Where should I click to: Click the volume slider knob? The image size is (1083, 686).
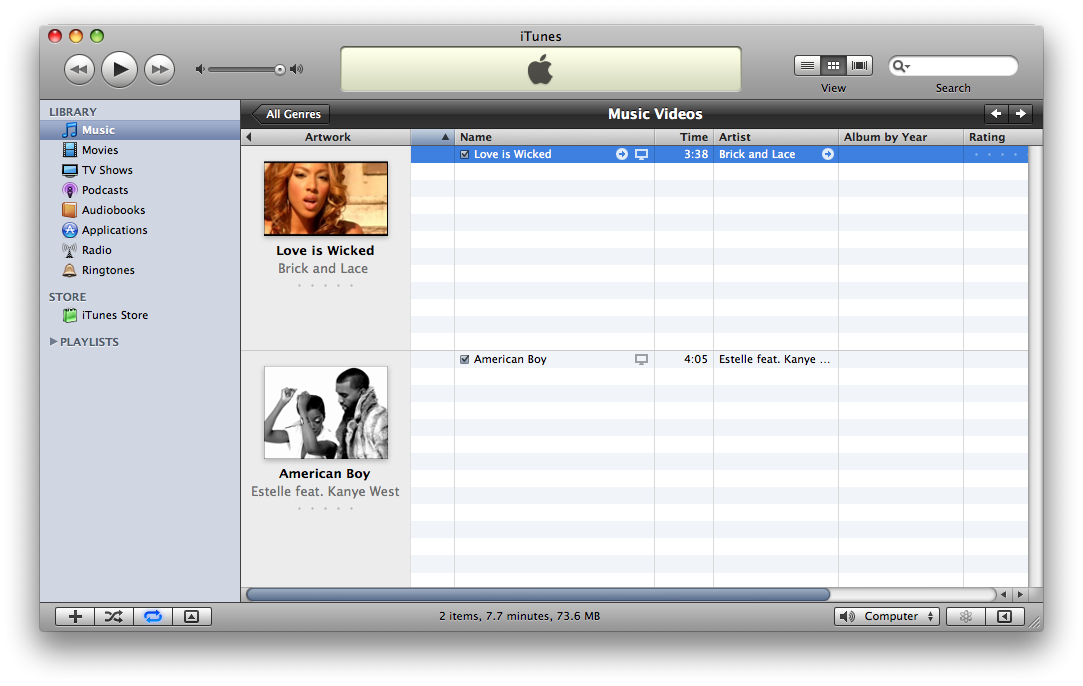pyautogui.click(x=280, y=69)
